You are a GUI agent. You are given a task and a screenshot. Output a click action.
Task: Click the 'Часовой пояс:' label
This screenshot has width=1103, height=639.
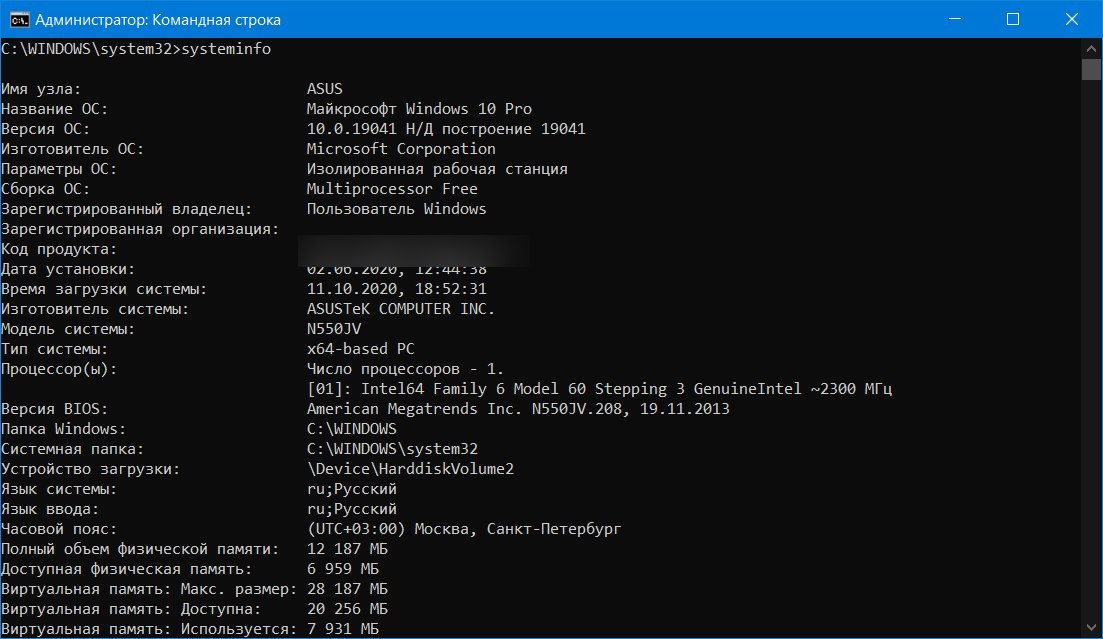[59, 529]
